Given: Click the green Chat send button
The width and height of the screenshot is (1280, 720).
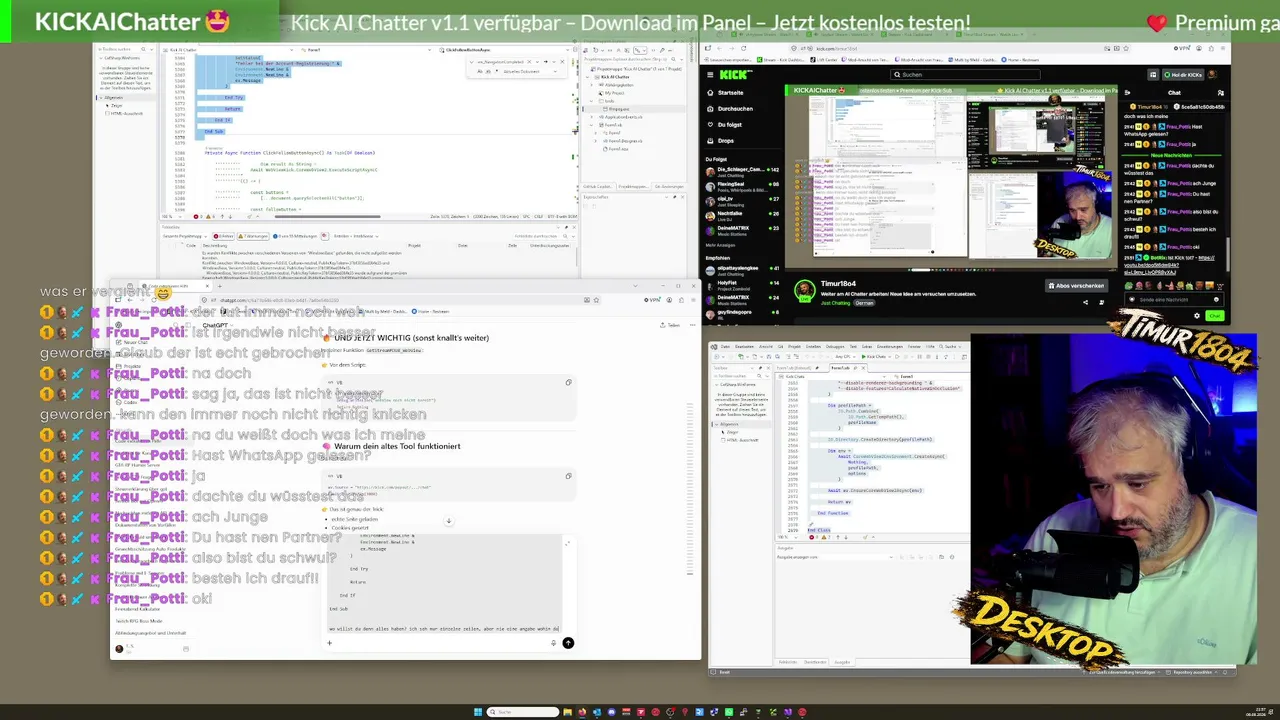Looking at the screenshot, I should click(1214, 316).
